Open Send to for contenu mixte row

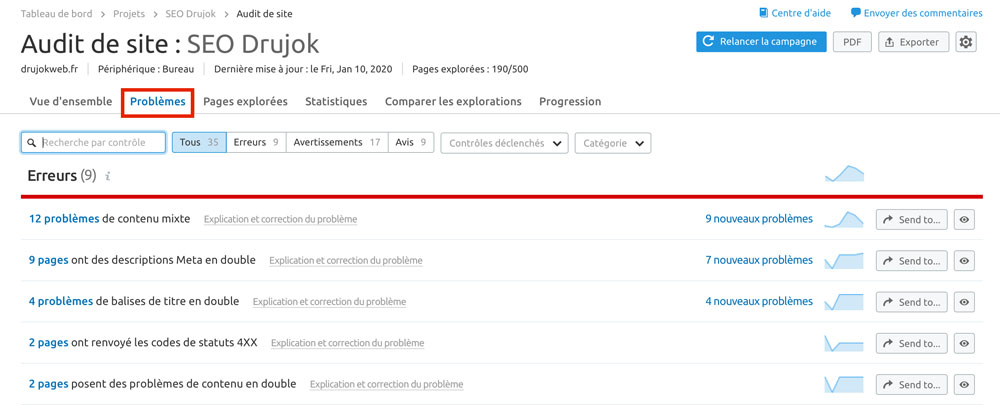pyautogui.click(x=911, y=219)
